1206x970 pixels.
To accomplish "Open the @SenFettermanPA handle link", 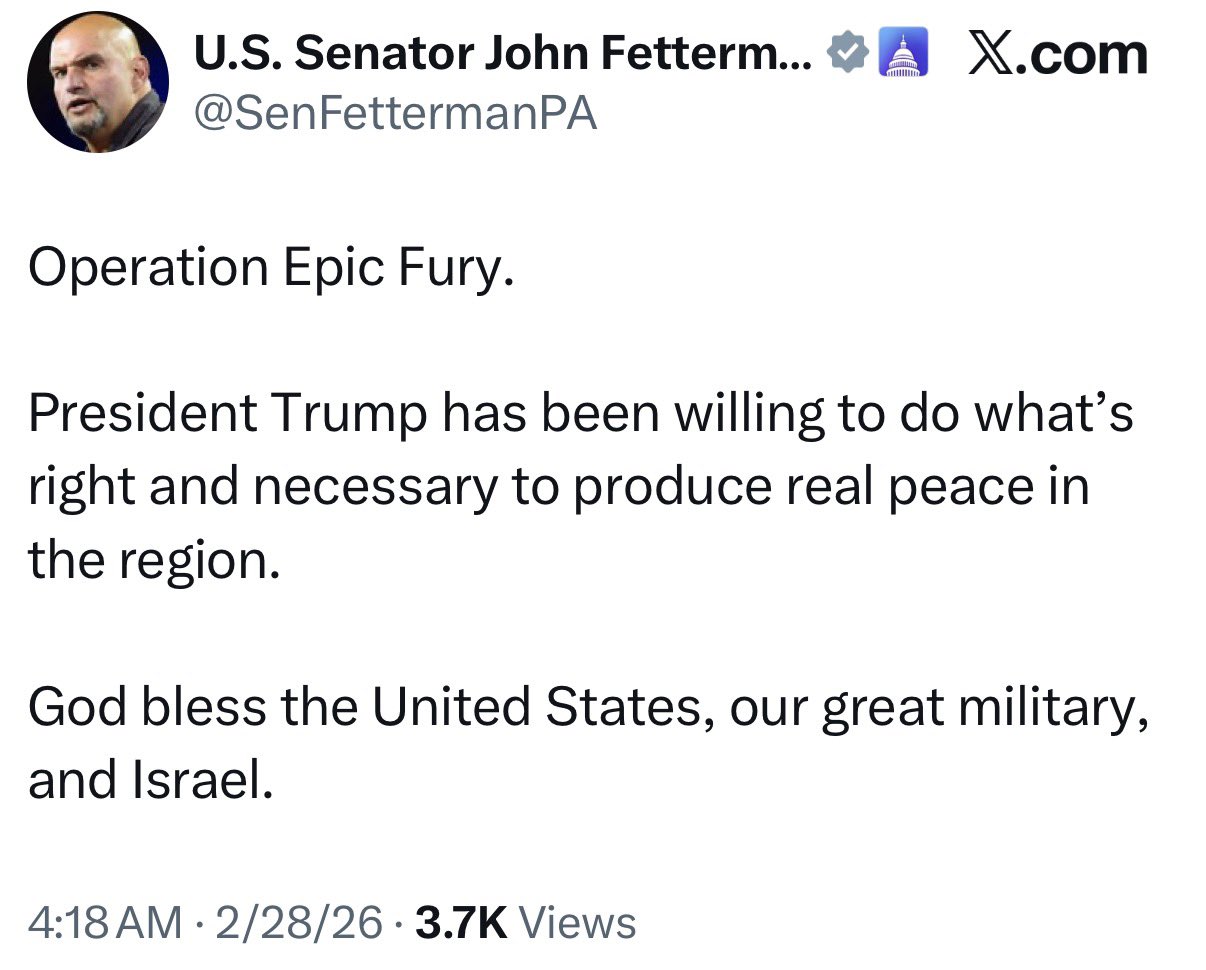I will click(394, 113).
